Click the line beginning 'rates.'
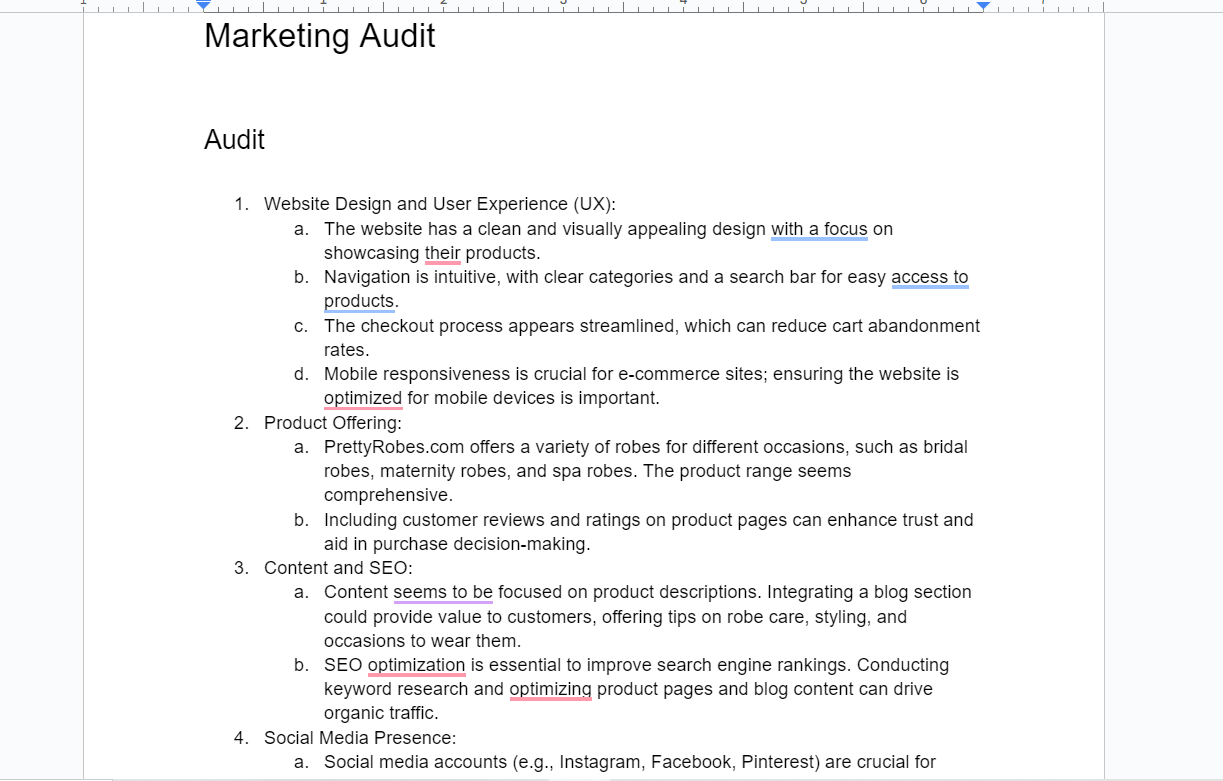 tap(347, 350)
